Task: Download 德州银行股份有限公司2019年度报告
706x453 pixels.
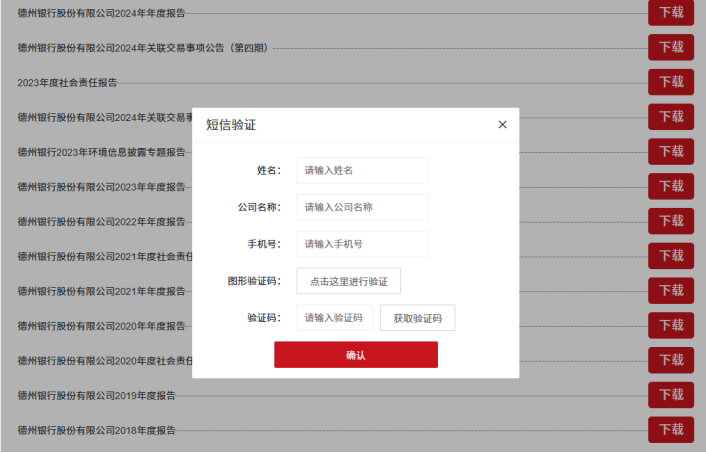Action: click(671, 395)
